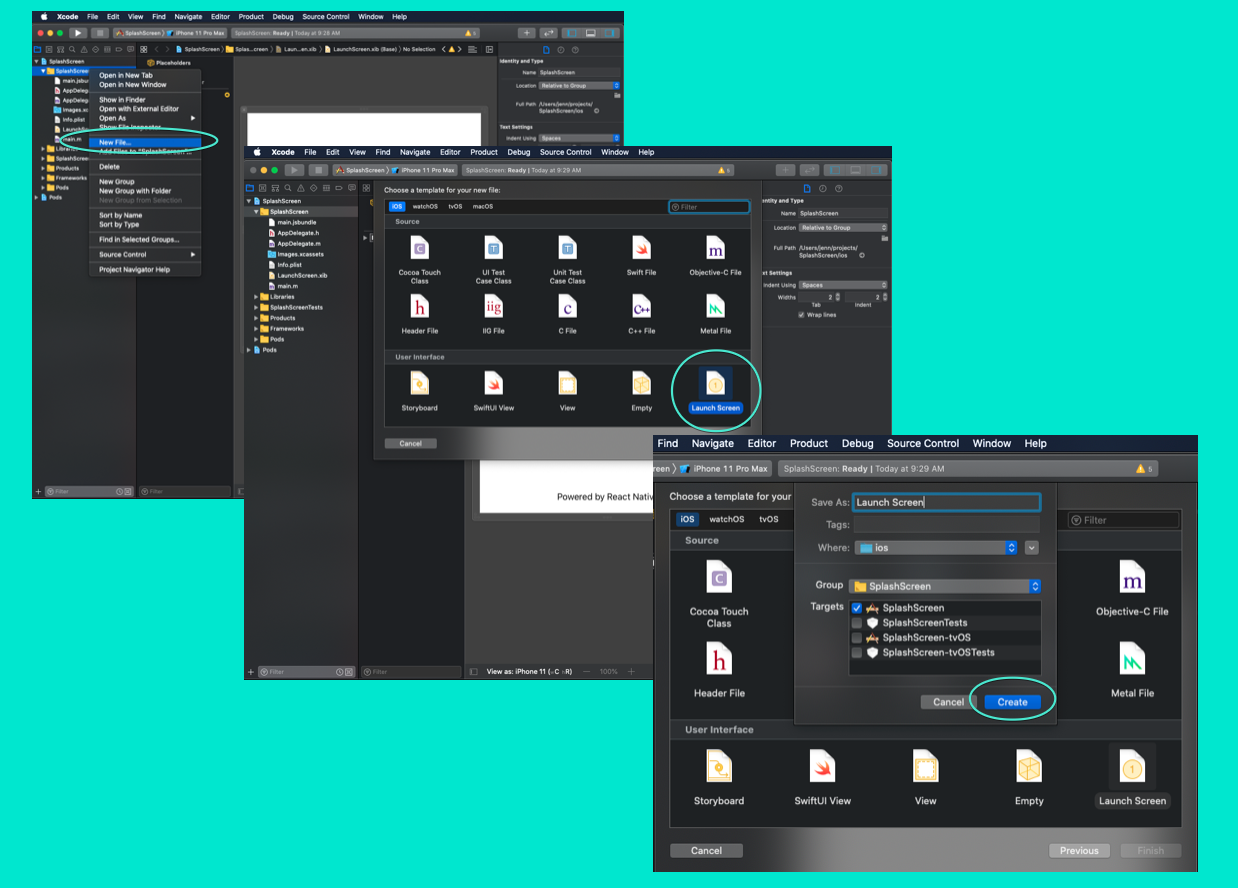Check SplashScreen-tvOSTests target checkbox
This screenshot has height=888, width=1238.
tap(856, 652)
